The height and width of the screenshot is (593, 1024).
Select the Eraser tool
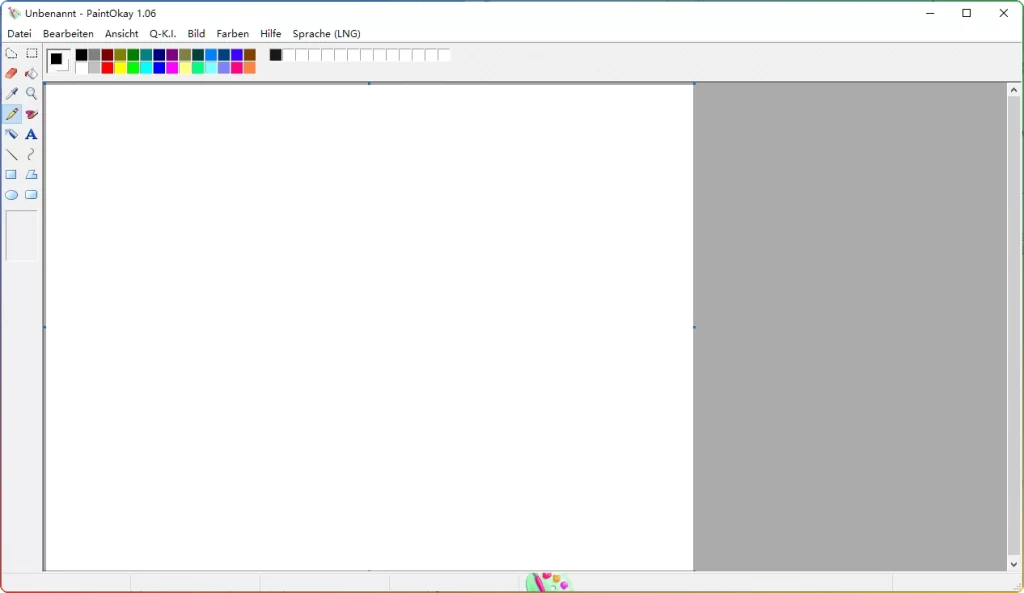pyautogui.click(x=12, y=73)
